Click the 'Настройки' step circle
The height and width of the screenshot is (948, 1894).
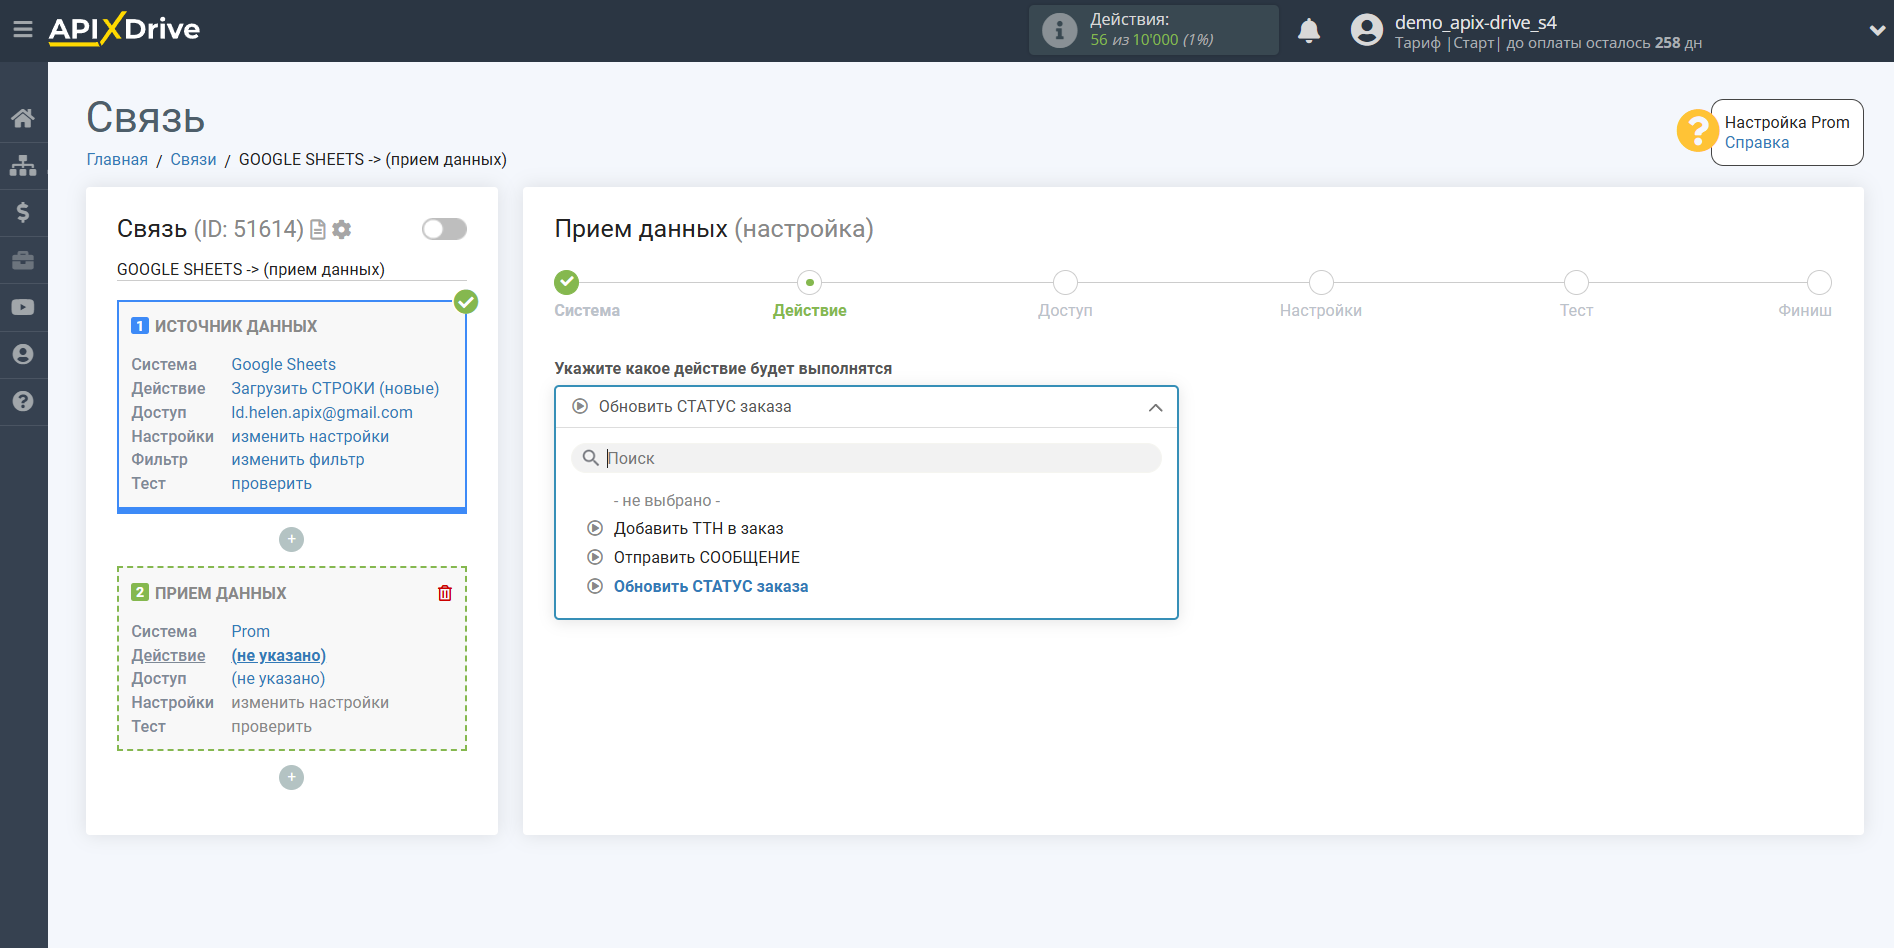[x=1321, y=282]
